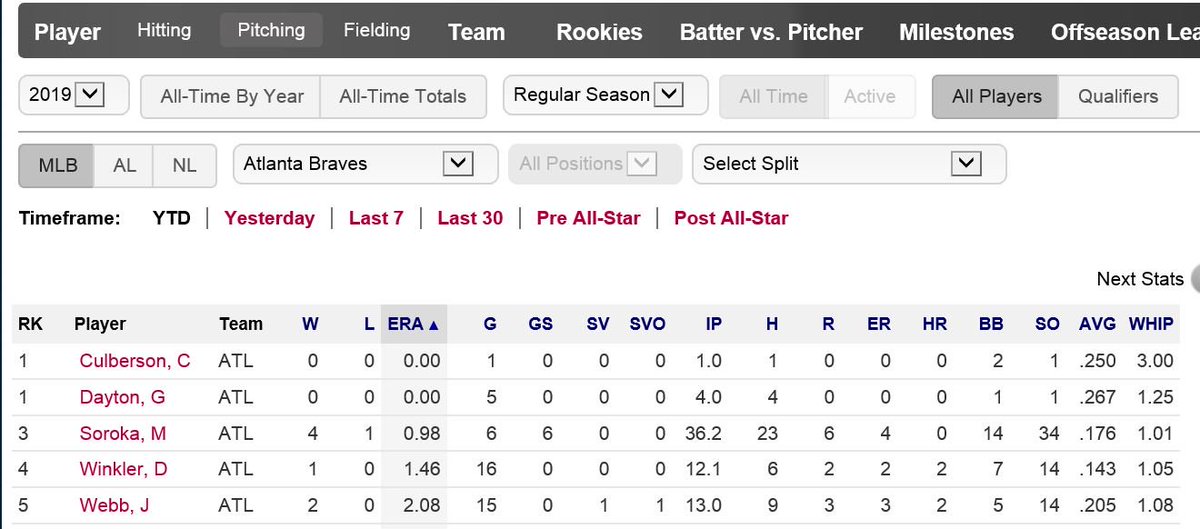Toggle the AL league filter
This screenshot has height=529, width=1200.
pos(124,165)
